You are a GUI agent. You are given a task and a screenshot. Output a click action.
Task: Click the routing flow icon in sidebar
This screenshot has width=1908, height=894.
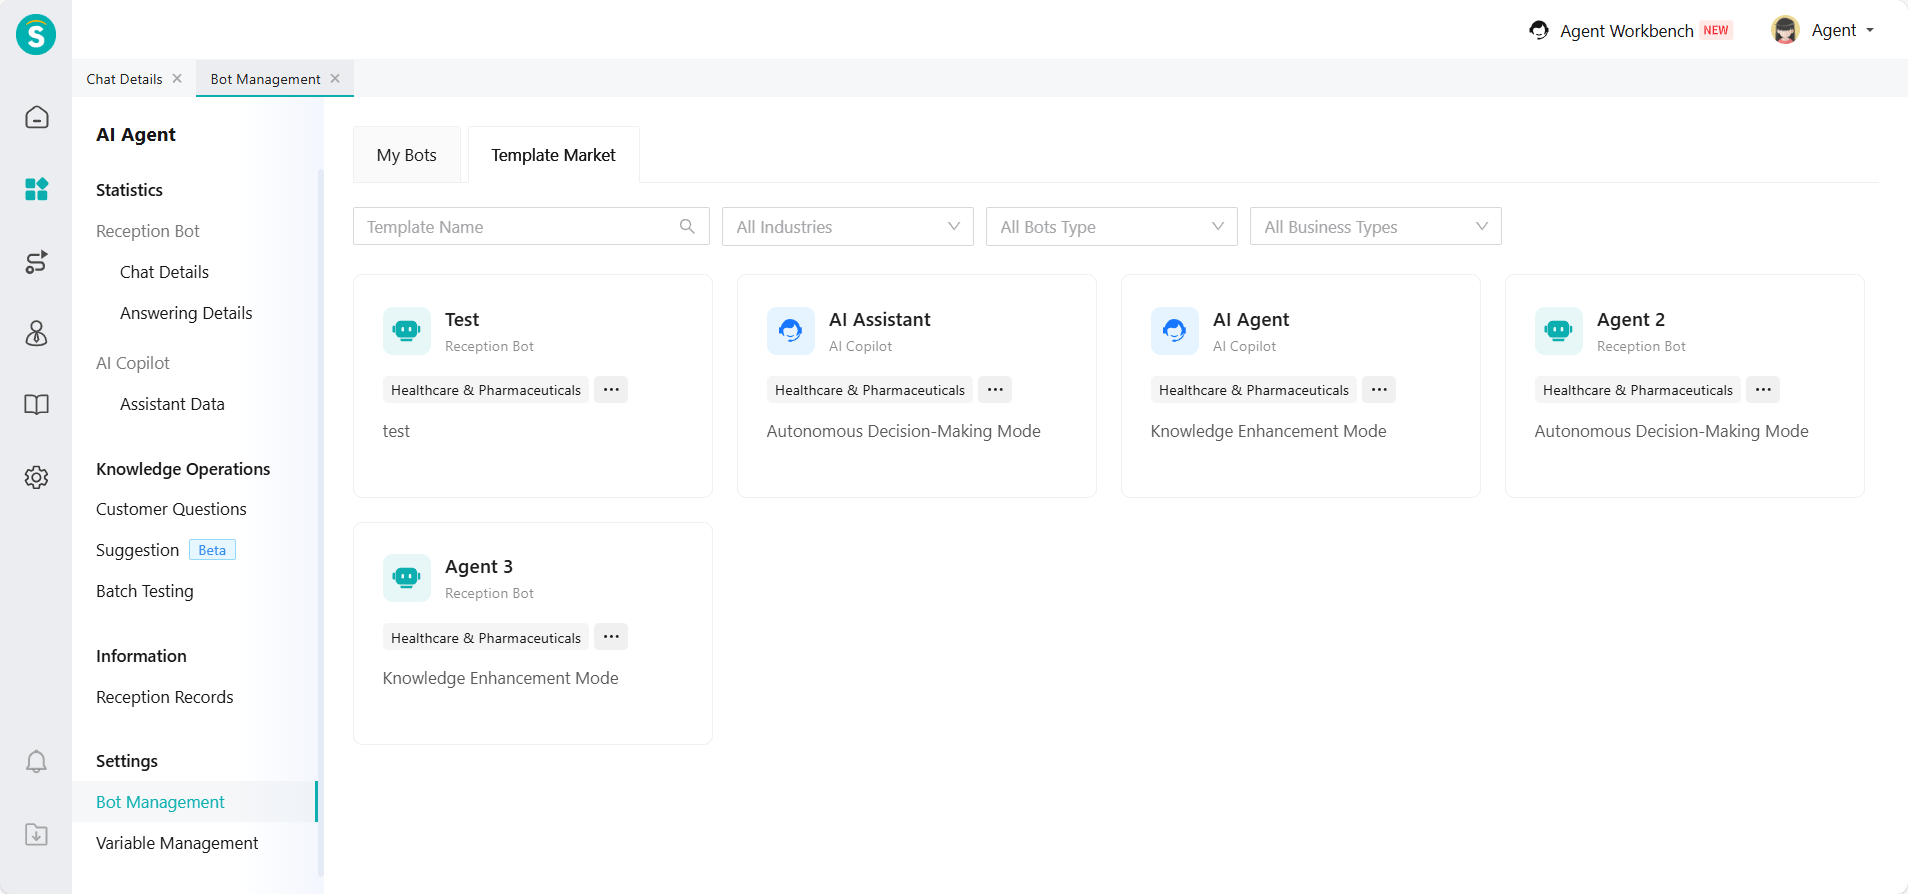[36, 262]
